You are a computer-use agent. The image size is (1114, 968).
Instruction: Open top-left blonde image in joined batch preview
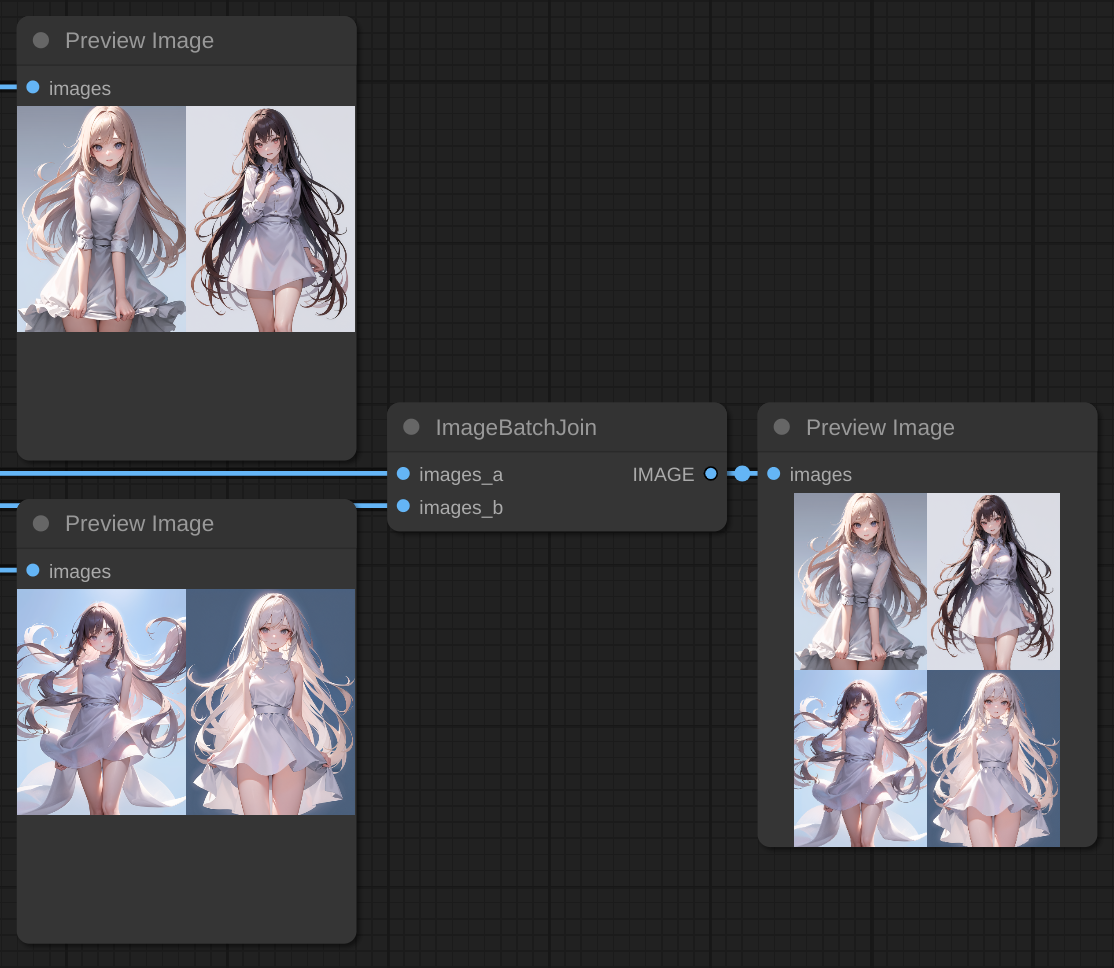860,581
